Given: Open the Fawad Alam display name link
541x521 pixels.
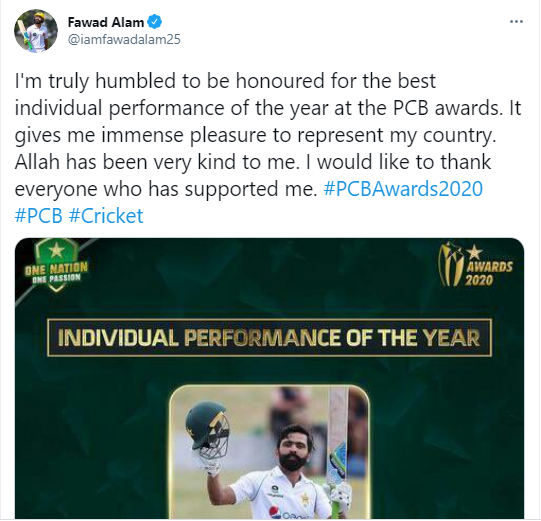Looking at the screenshot, I should point(106,22).
